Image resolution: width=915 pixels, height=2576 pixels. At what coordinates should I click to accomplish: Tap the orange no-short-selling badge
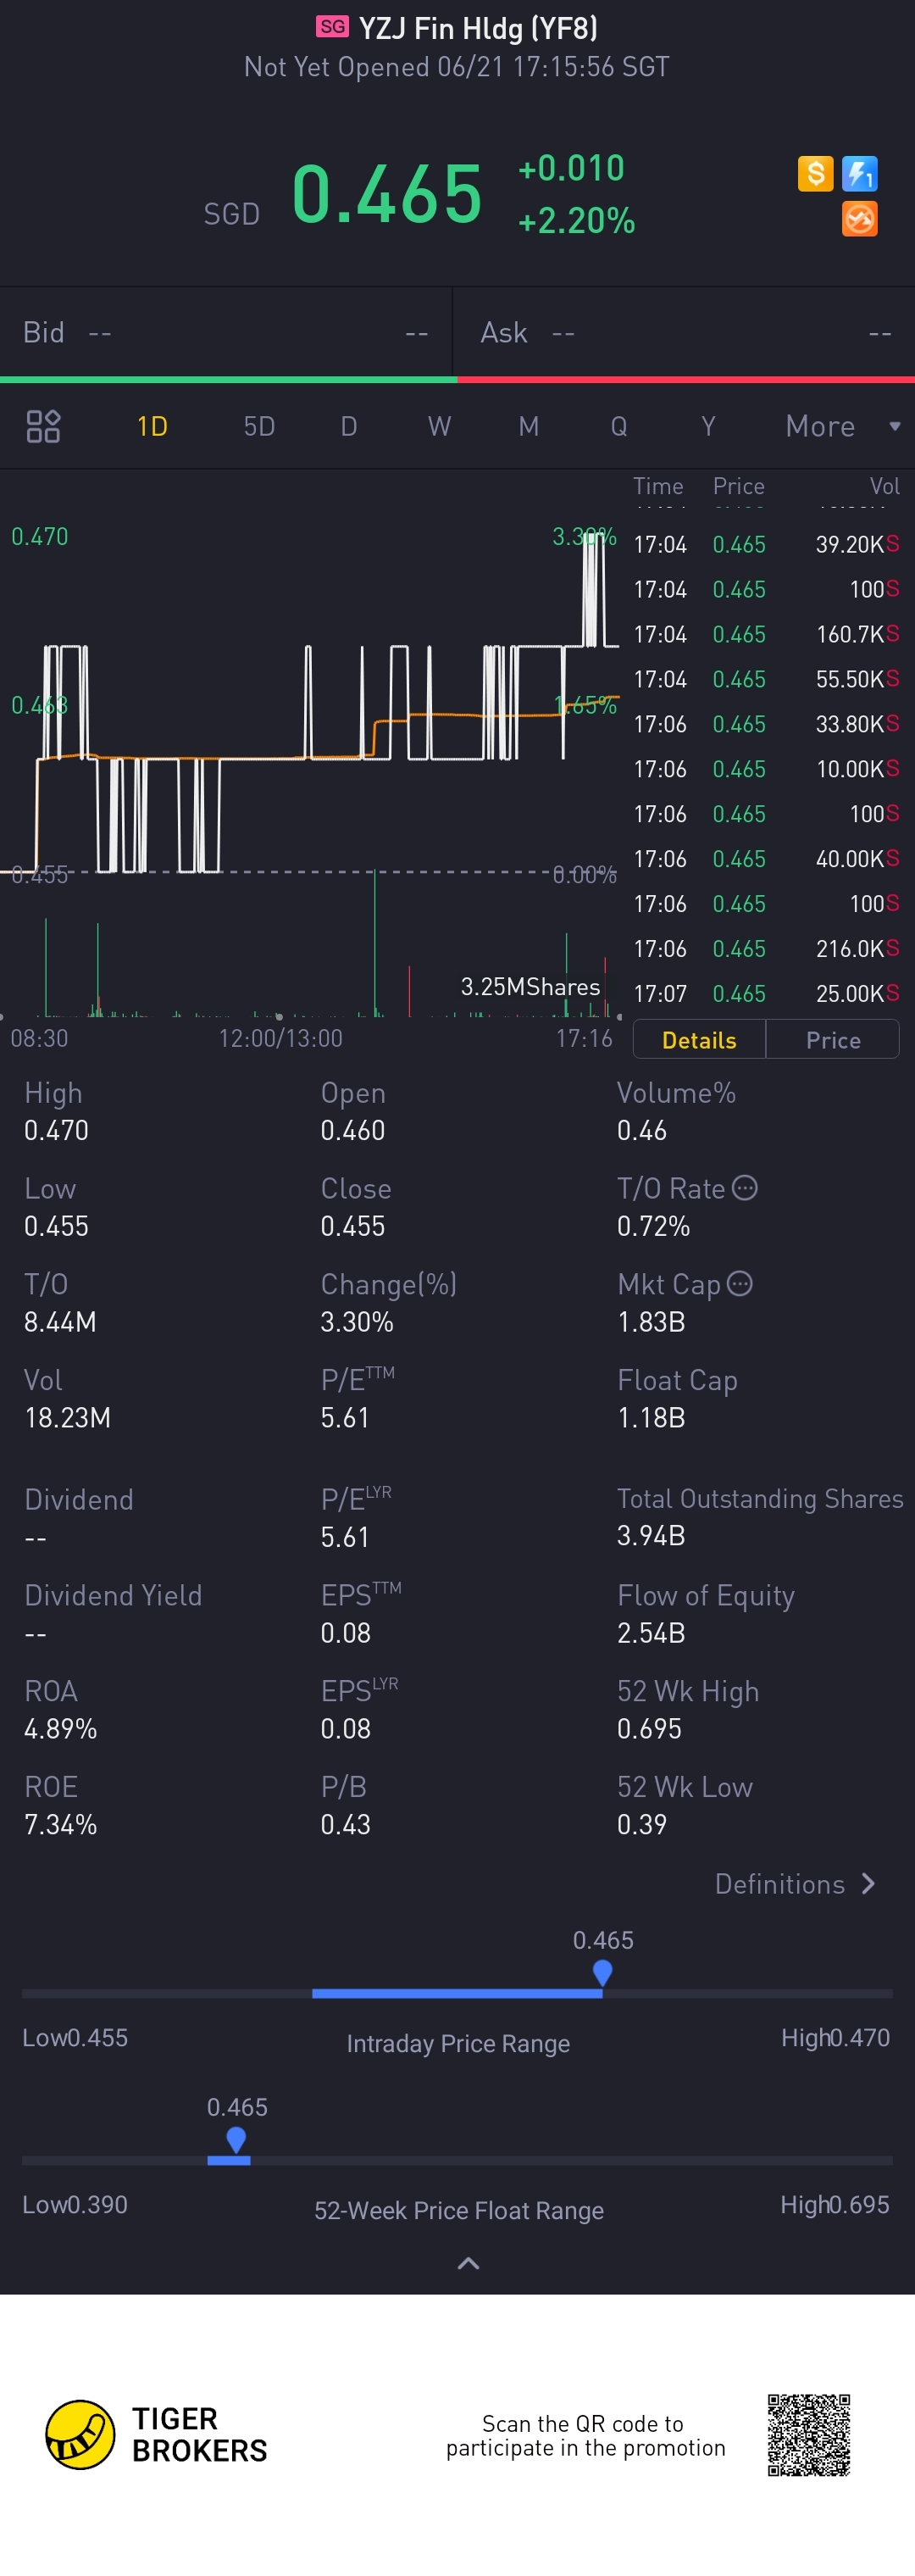(859, 218)
